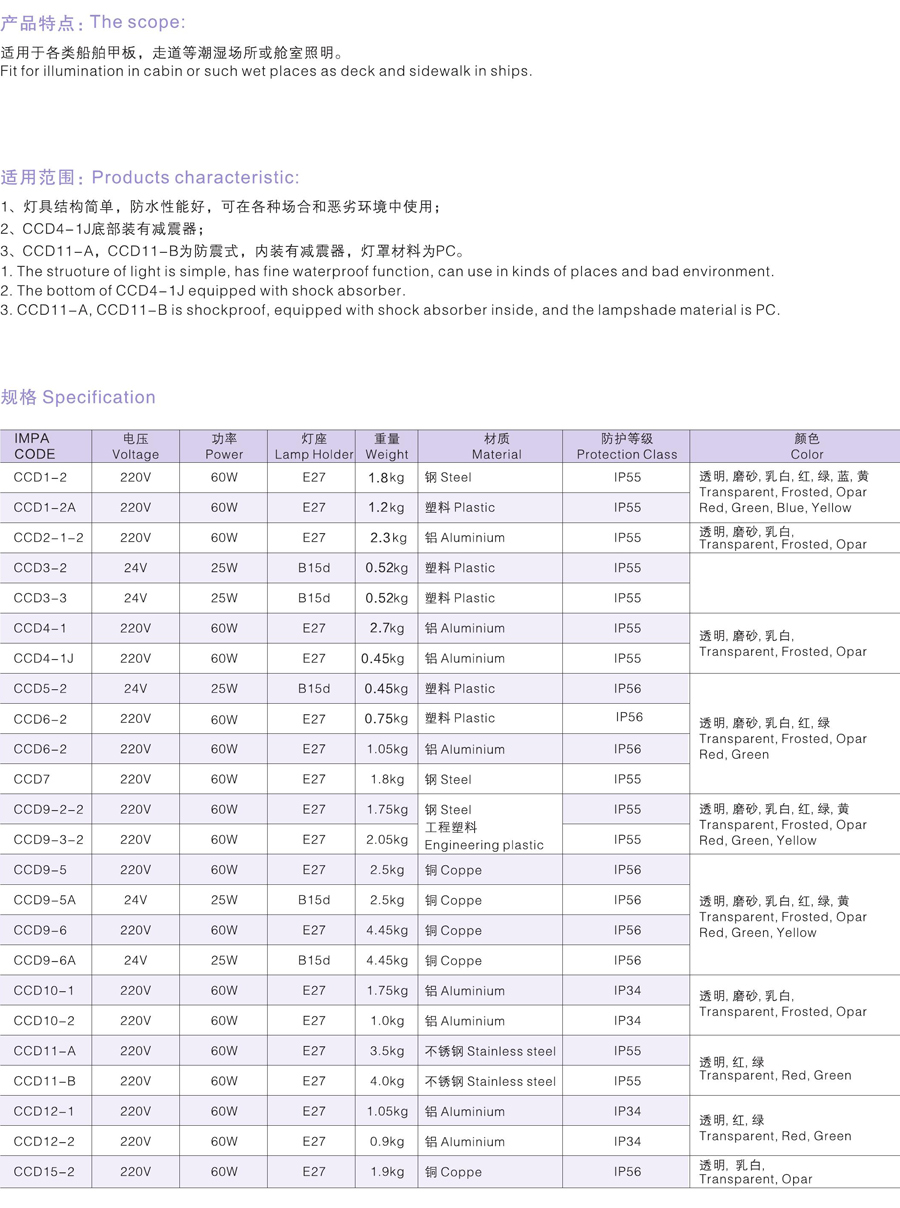Click the CCD9-6A code cell
This screenshot has height=1208, width=900.
click(x=45, y=960)
